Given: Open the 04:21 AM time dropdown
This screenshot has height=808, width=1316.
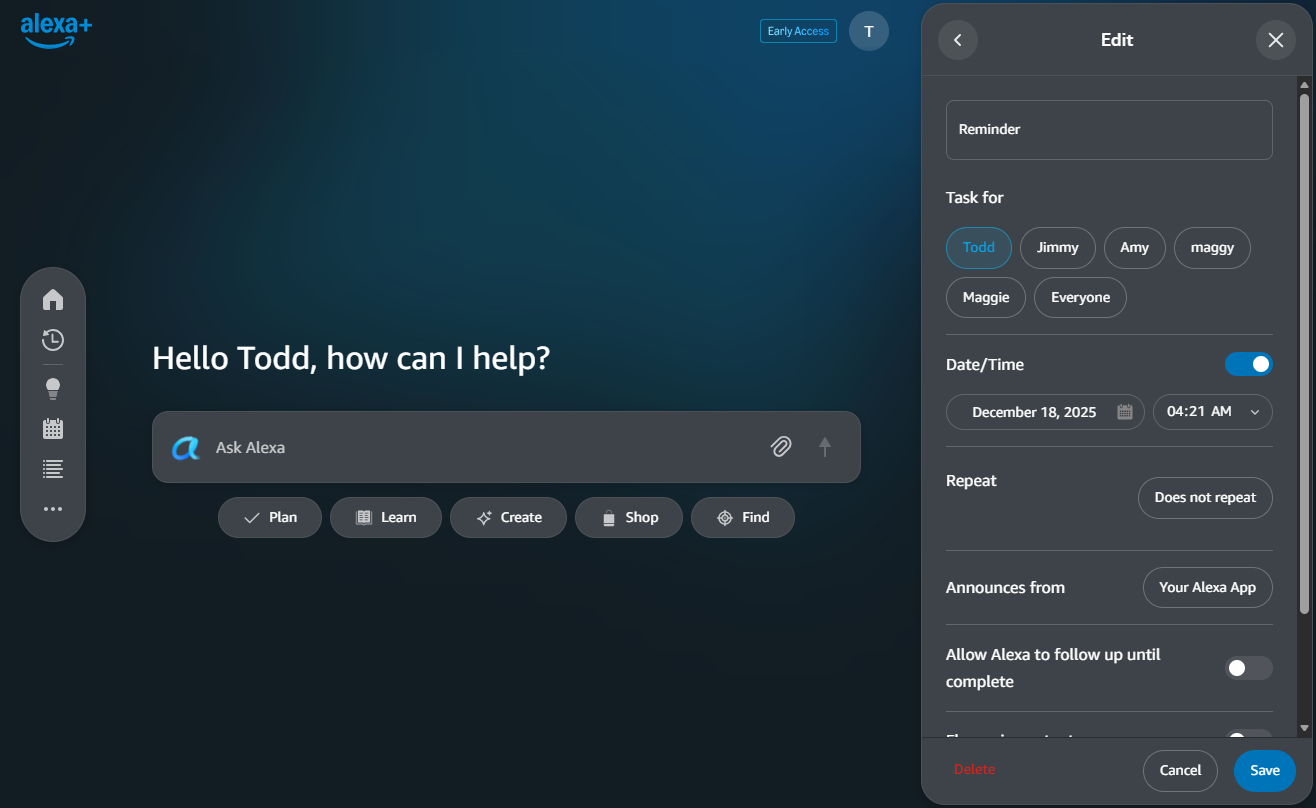Looking at the screenshot, I should [x=1212, y=412].
